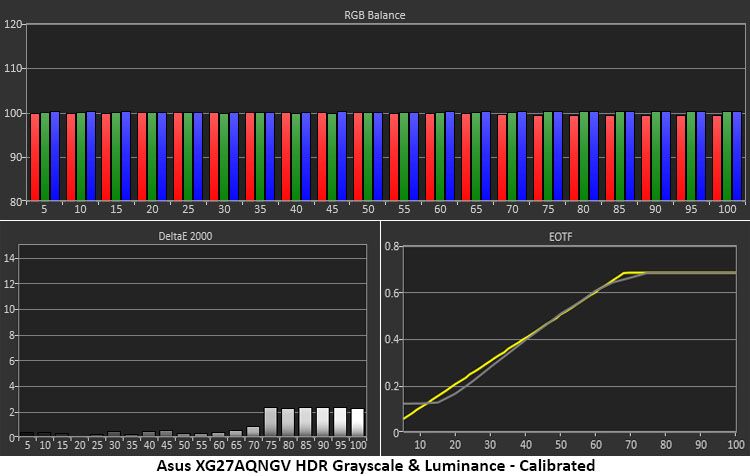
Task: Click the 10 x-axis label under EOTF
Action: click(x=420, y=444)
